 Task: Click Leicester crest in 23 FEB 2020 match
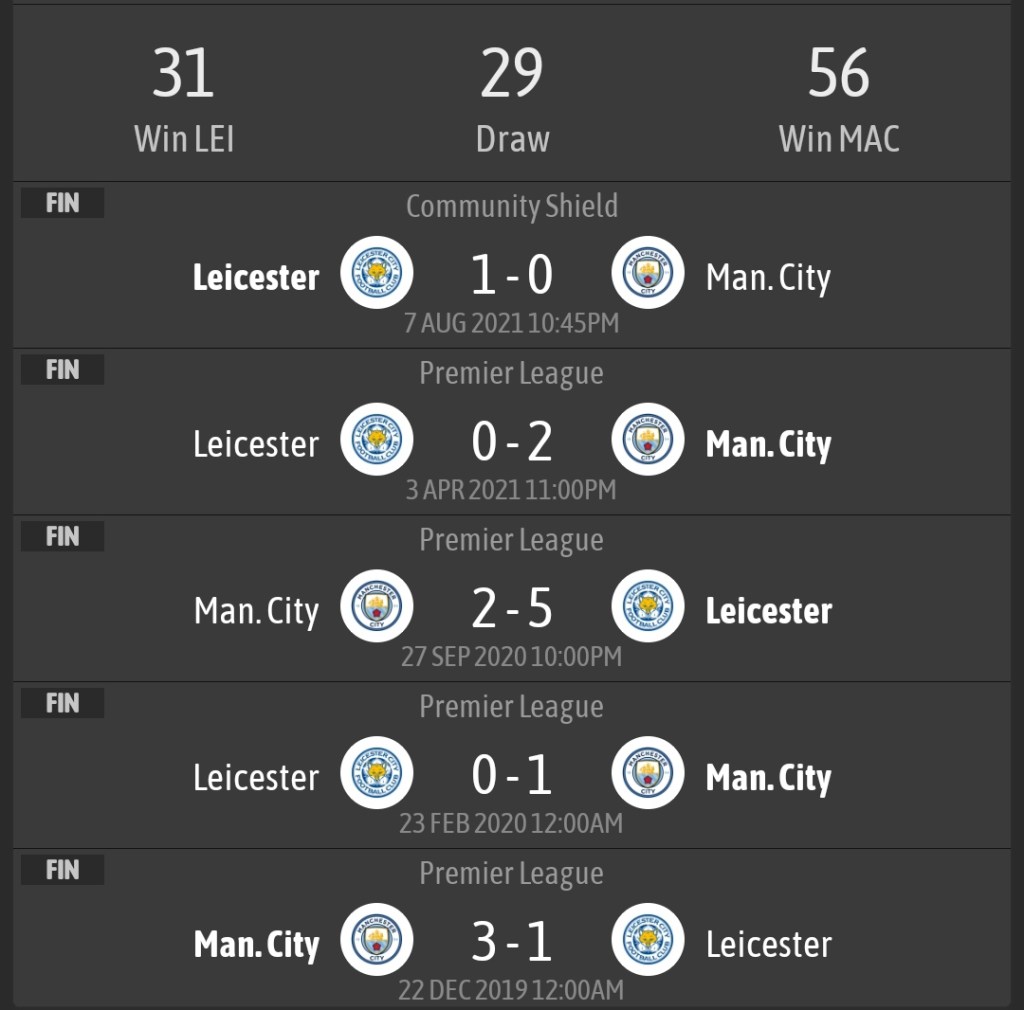coord(376,773)
